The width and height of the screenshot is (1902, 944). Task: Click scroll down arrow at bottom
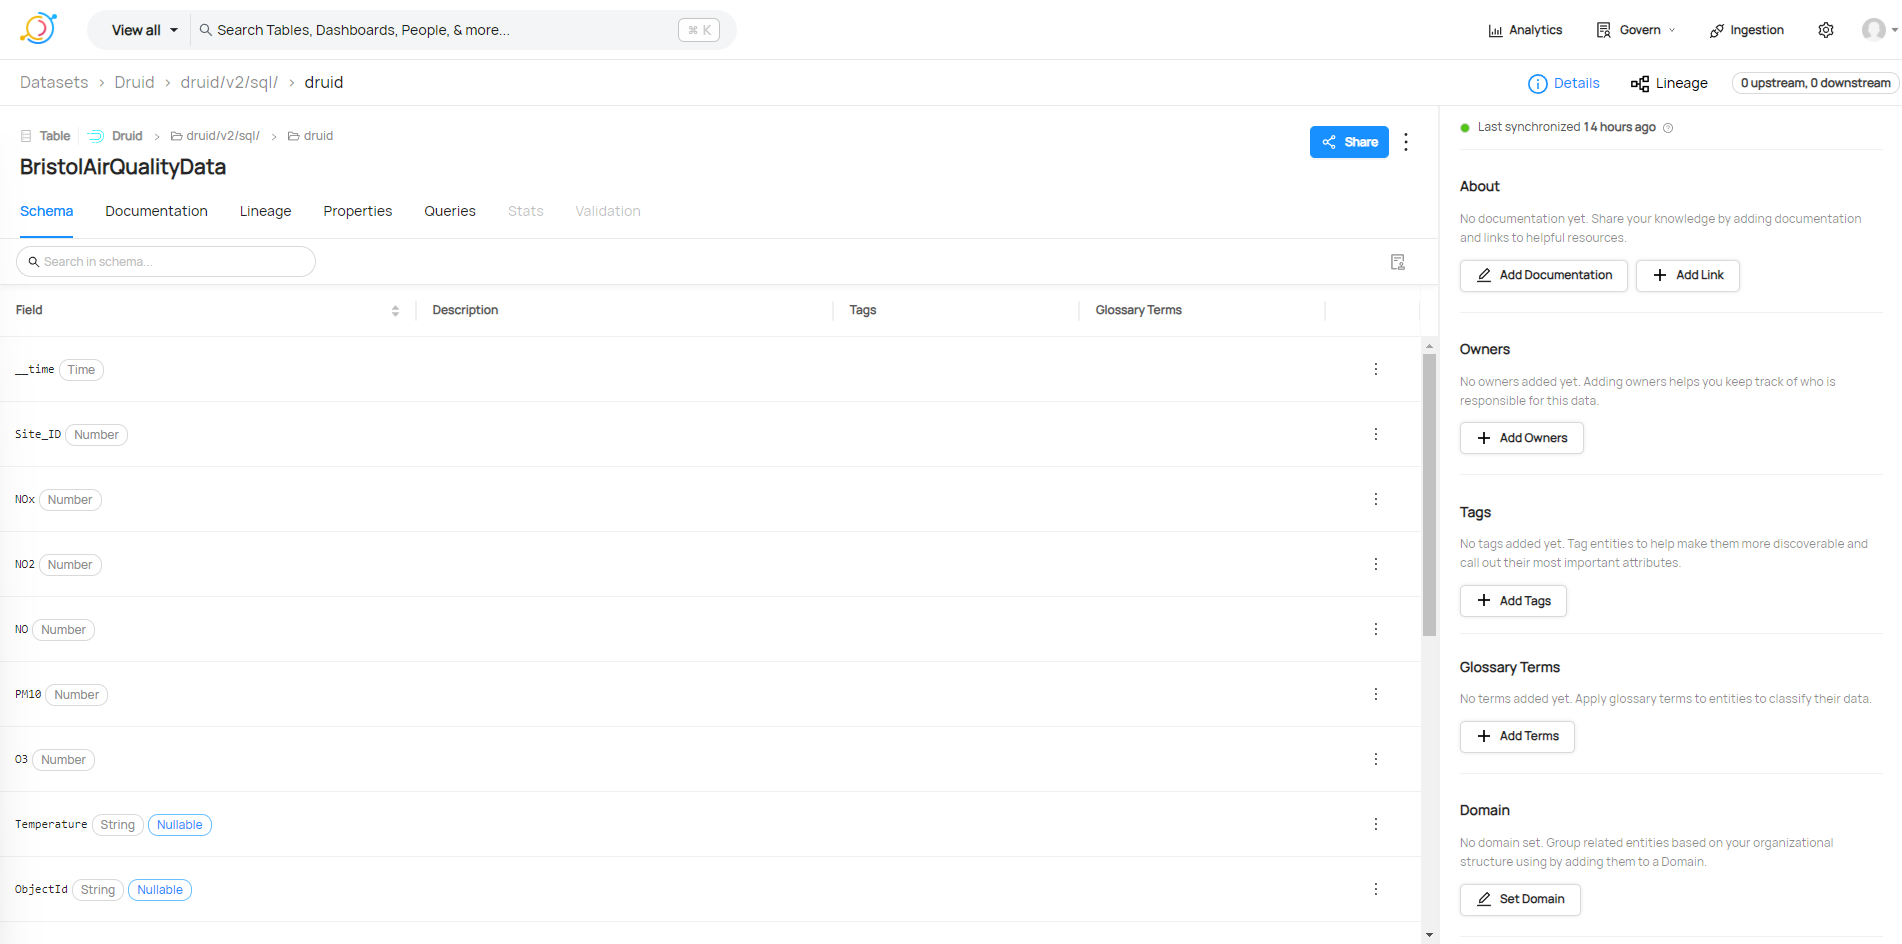[x=1429, y=935]
